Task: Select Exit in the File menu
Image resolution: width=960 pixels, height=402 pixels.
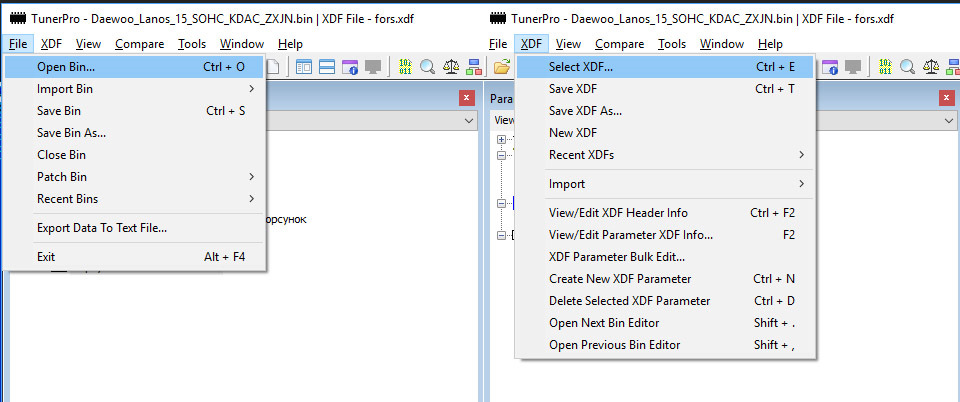Action: tap(134, 257)
